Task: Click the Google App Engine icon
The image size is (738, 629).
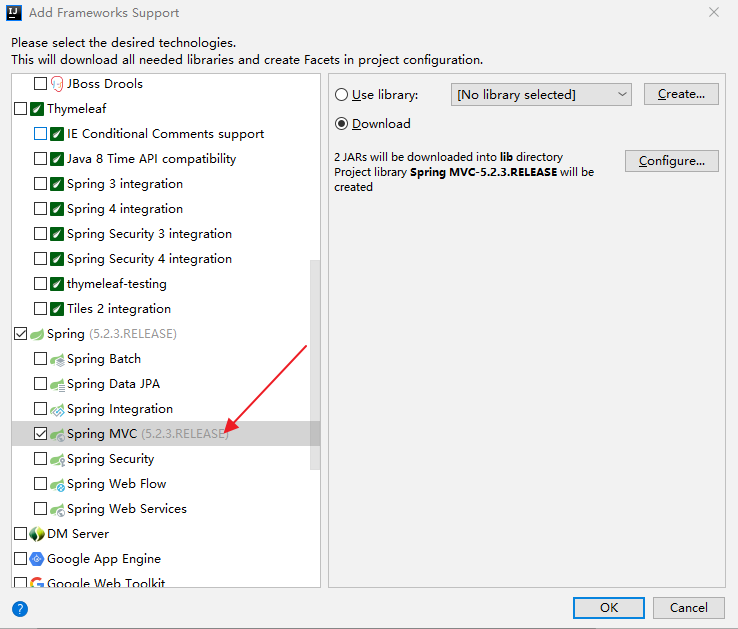Action: tap(37, 559)
